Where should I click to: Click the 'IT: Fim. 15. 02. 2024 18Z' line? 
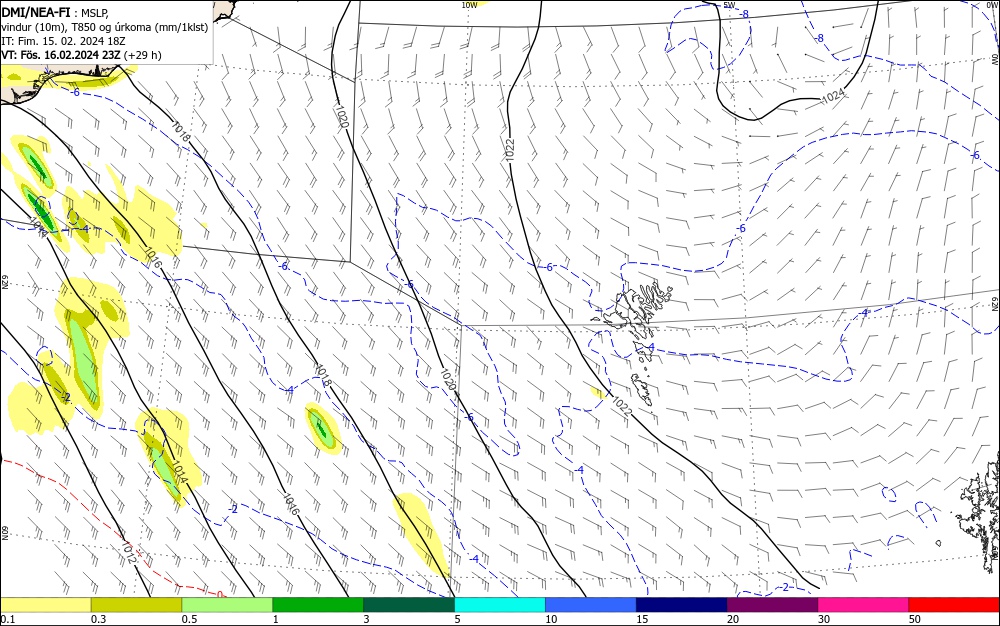(x=64, y=41)
